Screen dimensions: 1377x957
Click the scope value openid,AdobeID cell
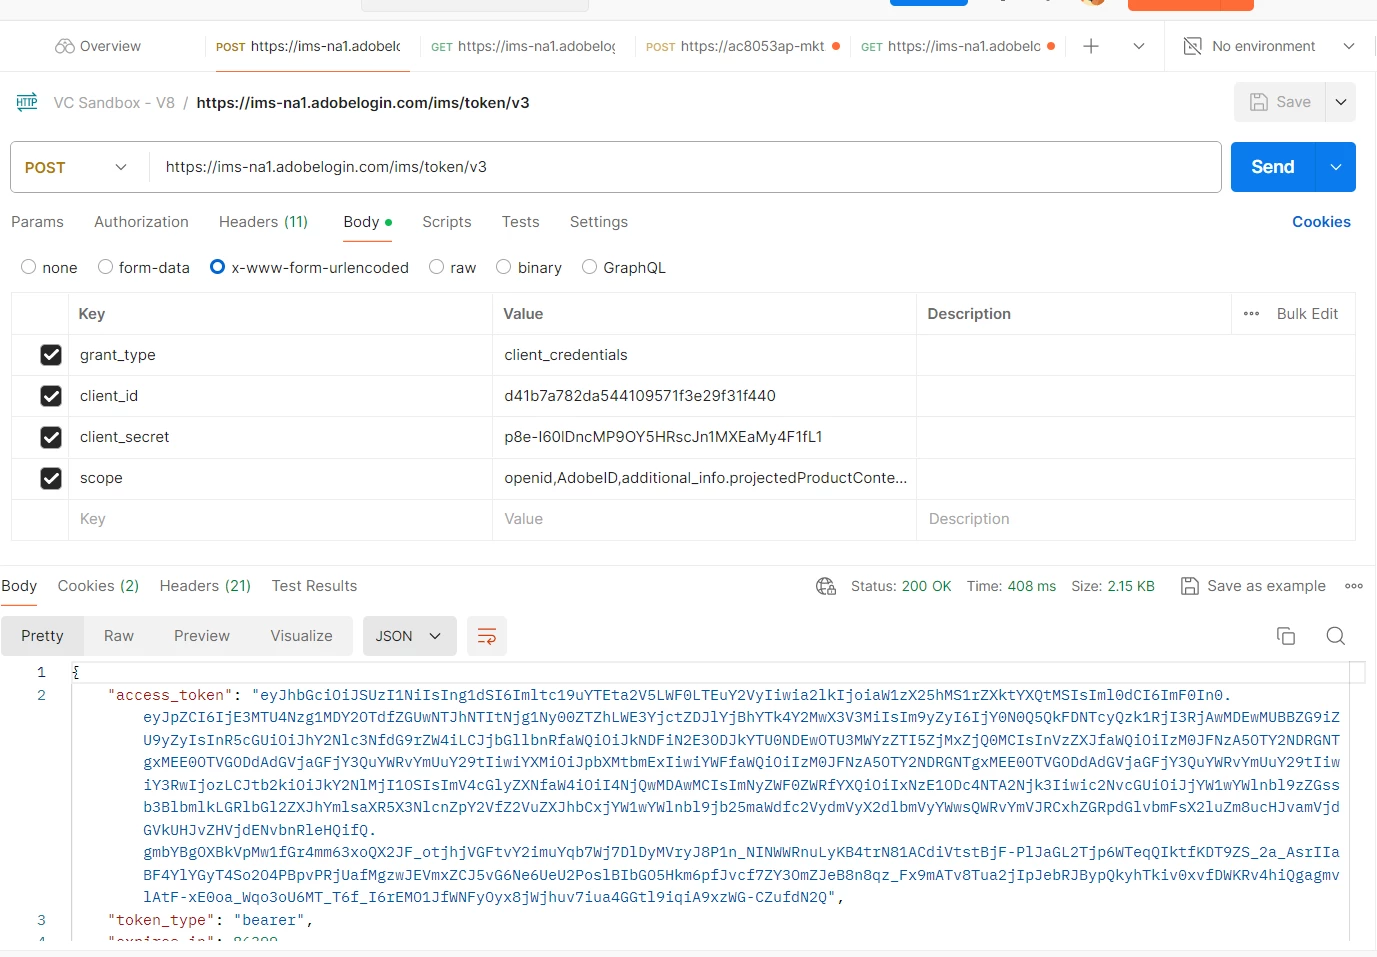(x=704, y=478)
